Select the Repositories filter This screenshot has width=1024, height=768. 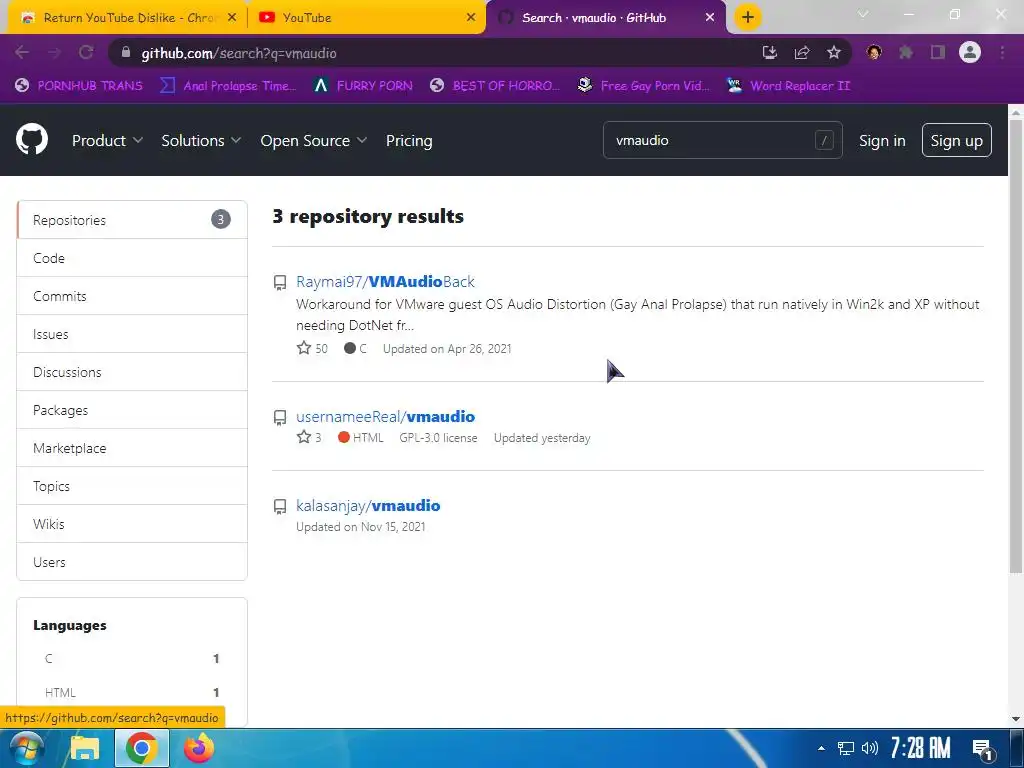[132, 220]
